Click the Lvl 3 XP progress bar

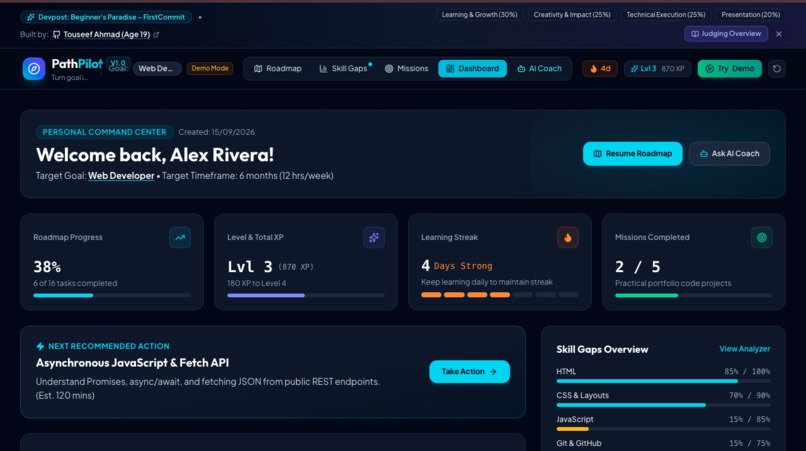(x=306, y=295)
